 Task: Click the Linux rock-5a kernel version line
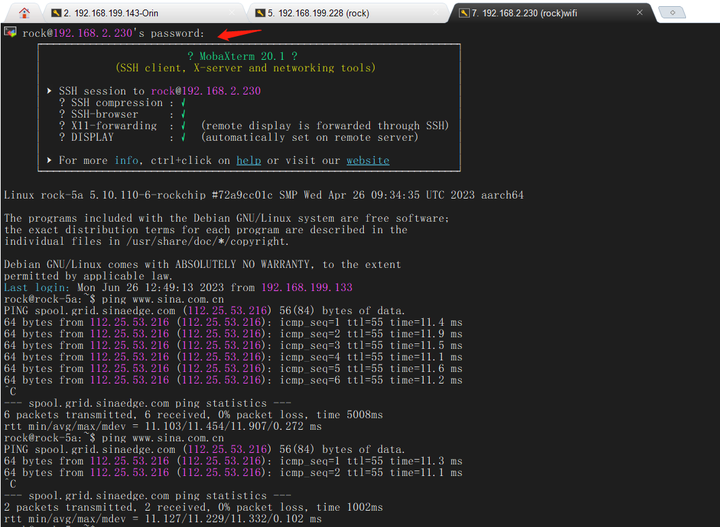tap(264, 195)
